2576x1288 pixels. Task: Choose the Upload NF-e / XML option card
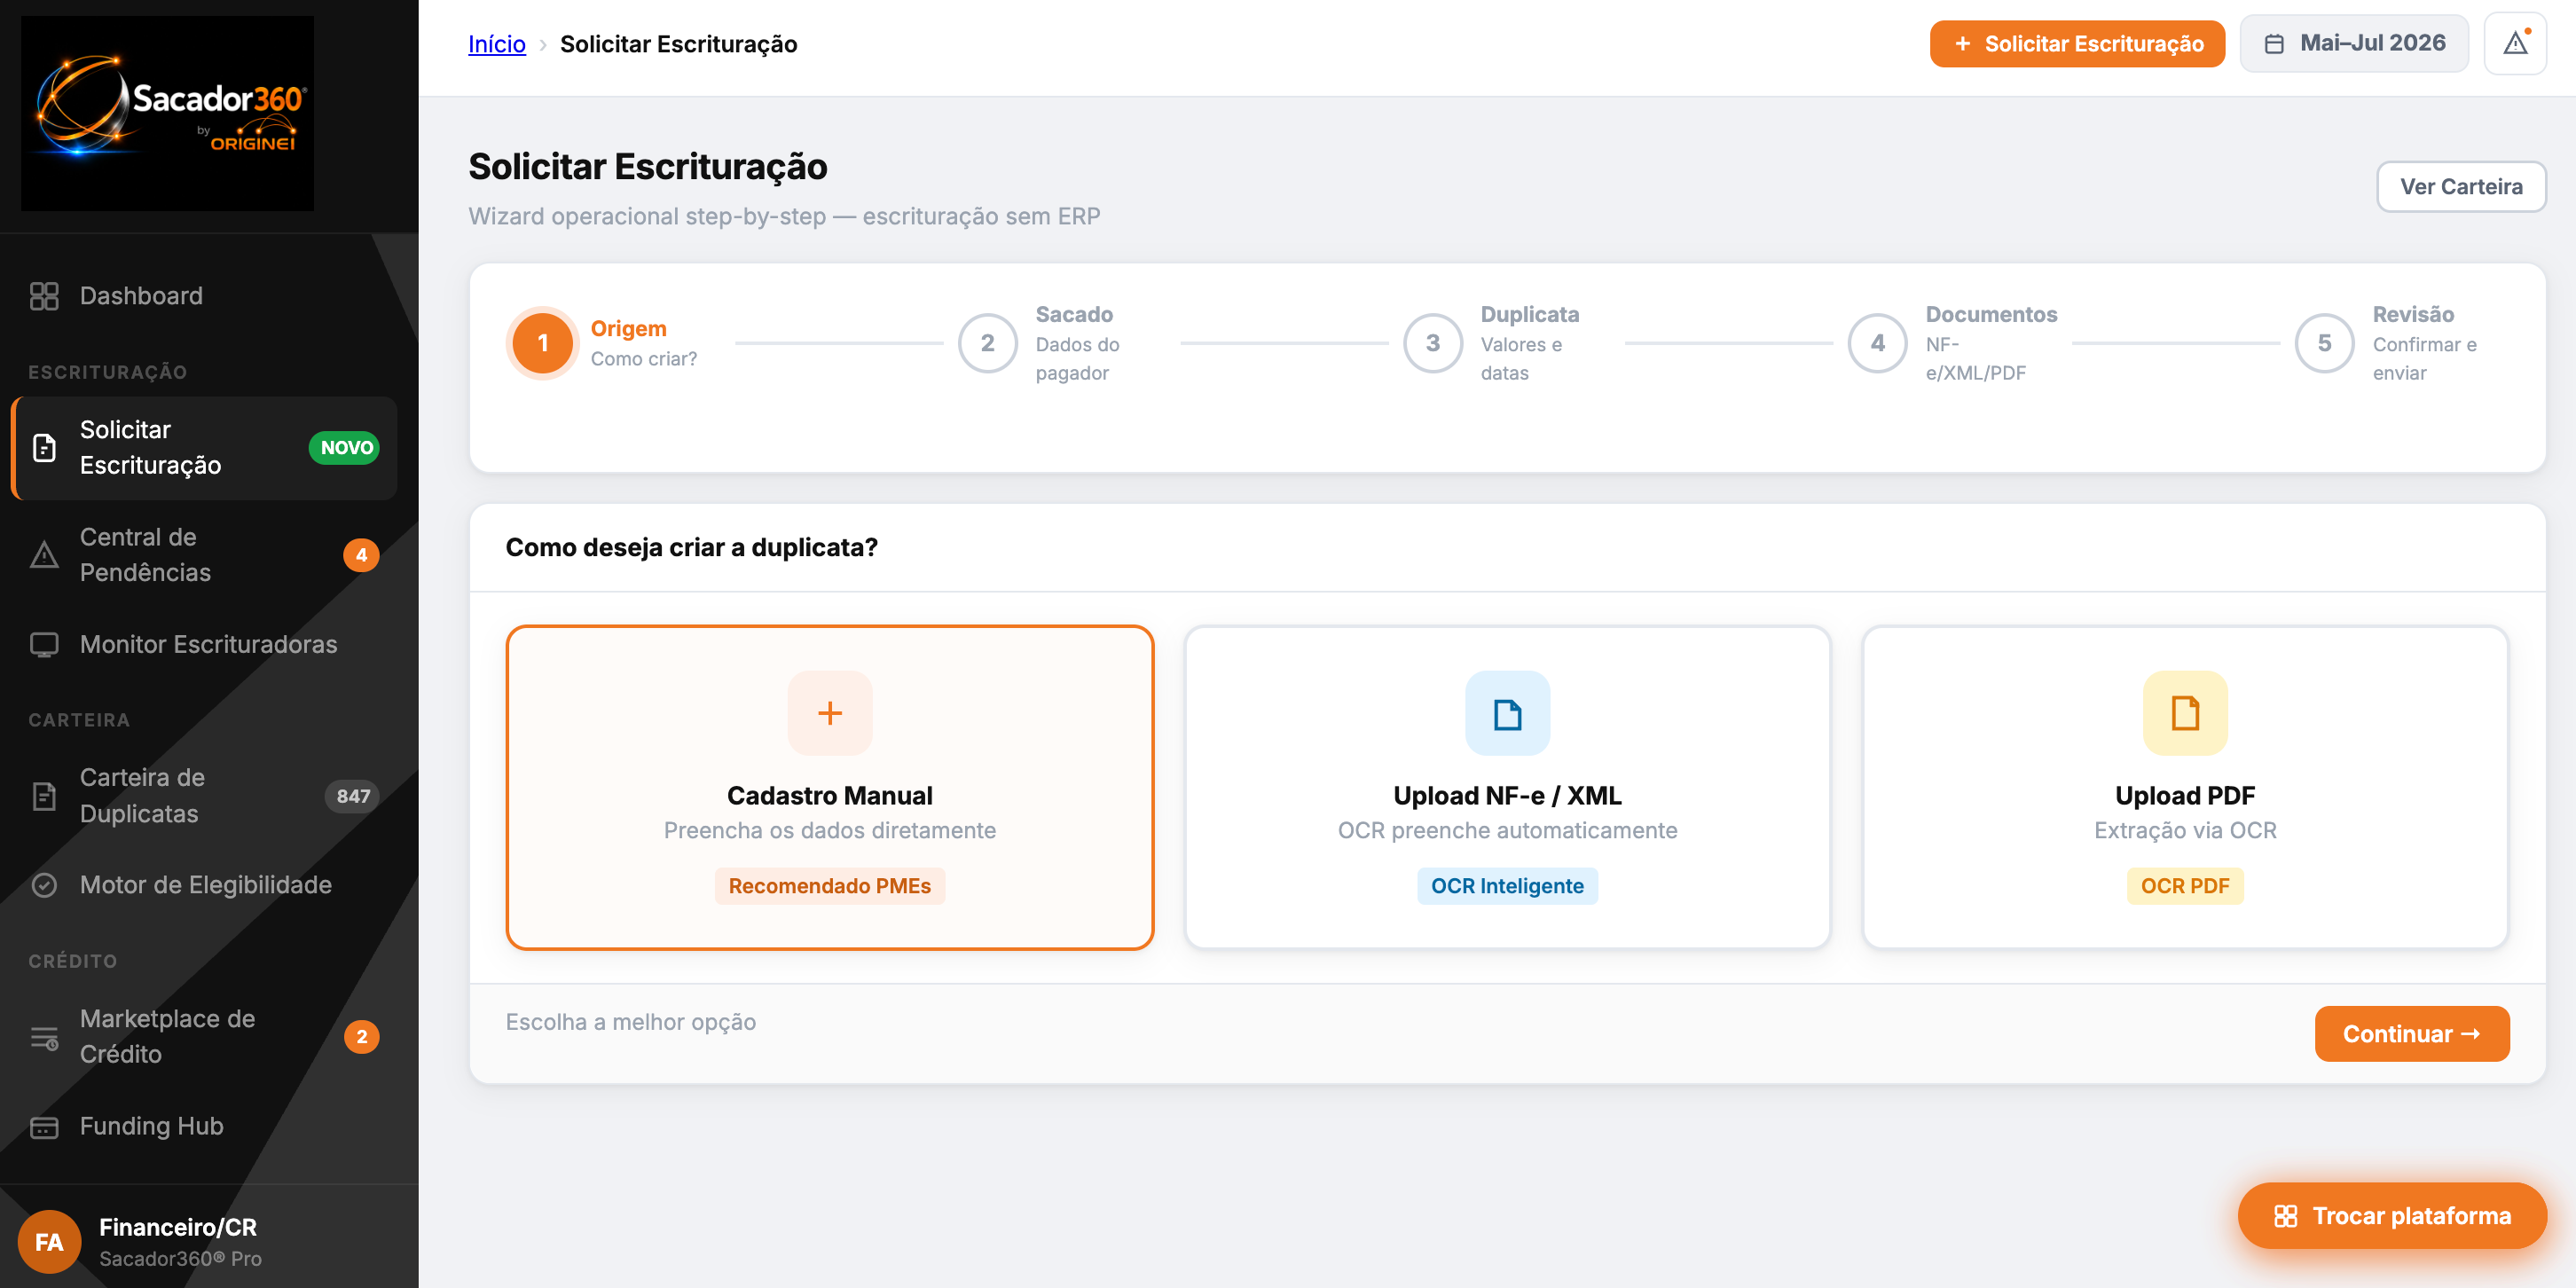(1507, 788)
